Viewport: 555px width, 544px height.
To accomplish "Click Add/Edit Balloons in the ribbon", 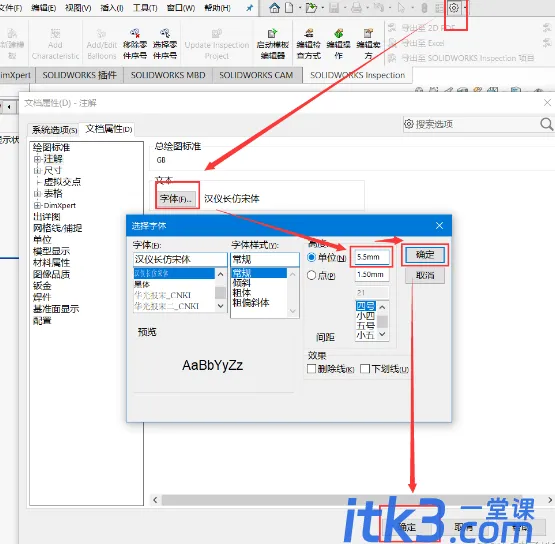I will click(102, 44).
